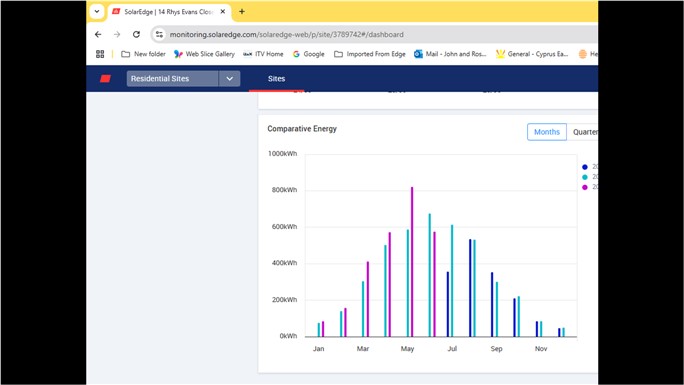Toggle the magenta legend series
The image size is (684, 385).
pyautogui.click(x=585, y=187)
